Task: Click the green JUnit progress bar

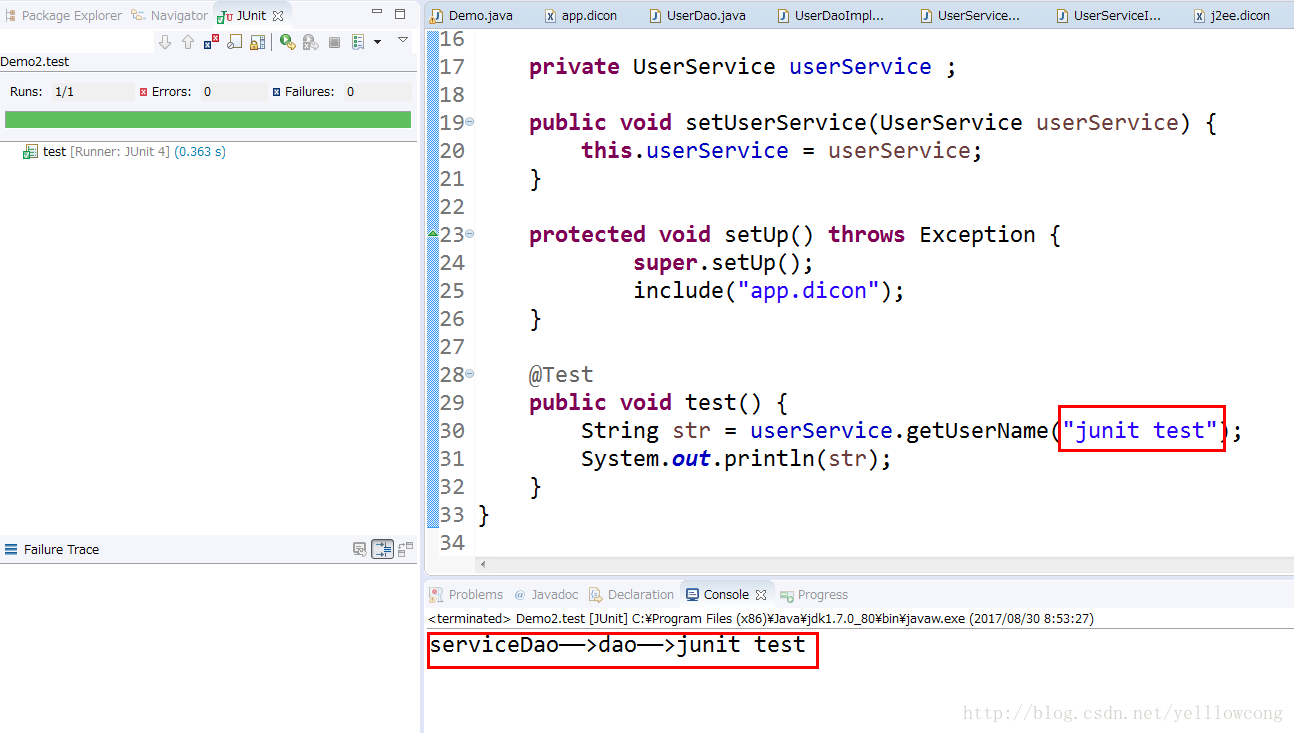Action: click(208, 119)
